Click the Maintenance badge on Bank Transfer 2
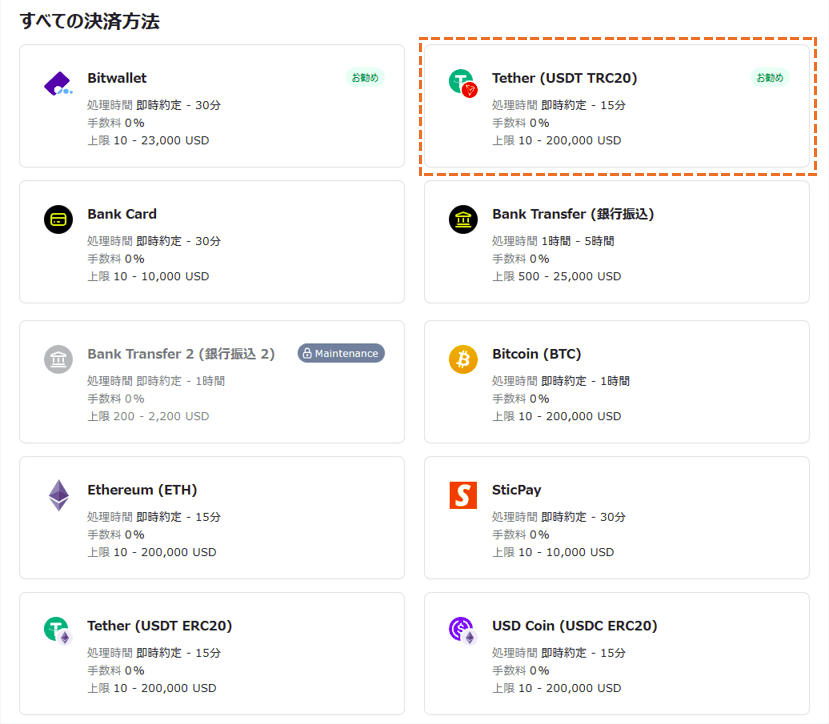 pos(341,353)
